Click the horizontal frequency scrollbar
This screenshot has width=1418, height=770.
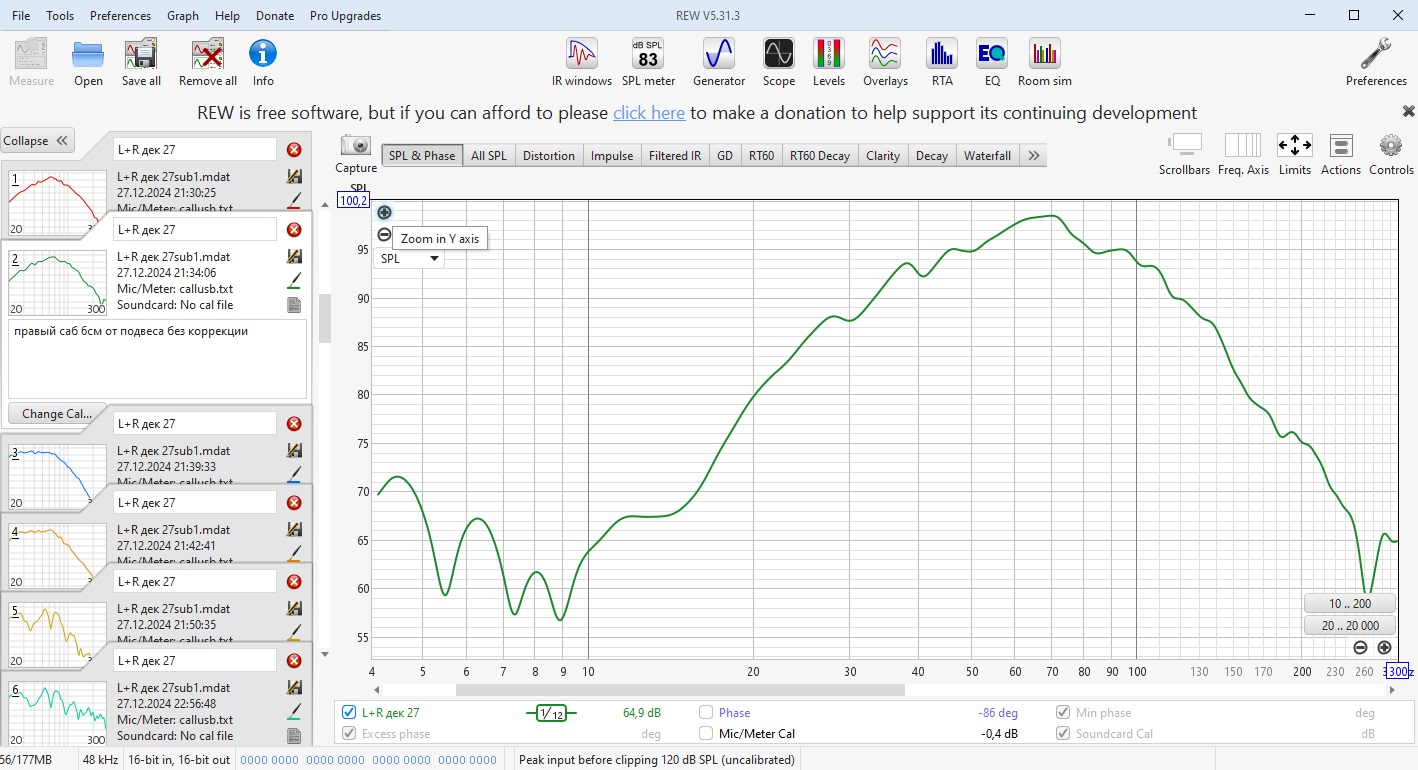(680, 690)
